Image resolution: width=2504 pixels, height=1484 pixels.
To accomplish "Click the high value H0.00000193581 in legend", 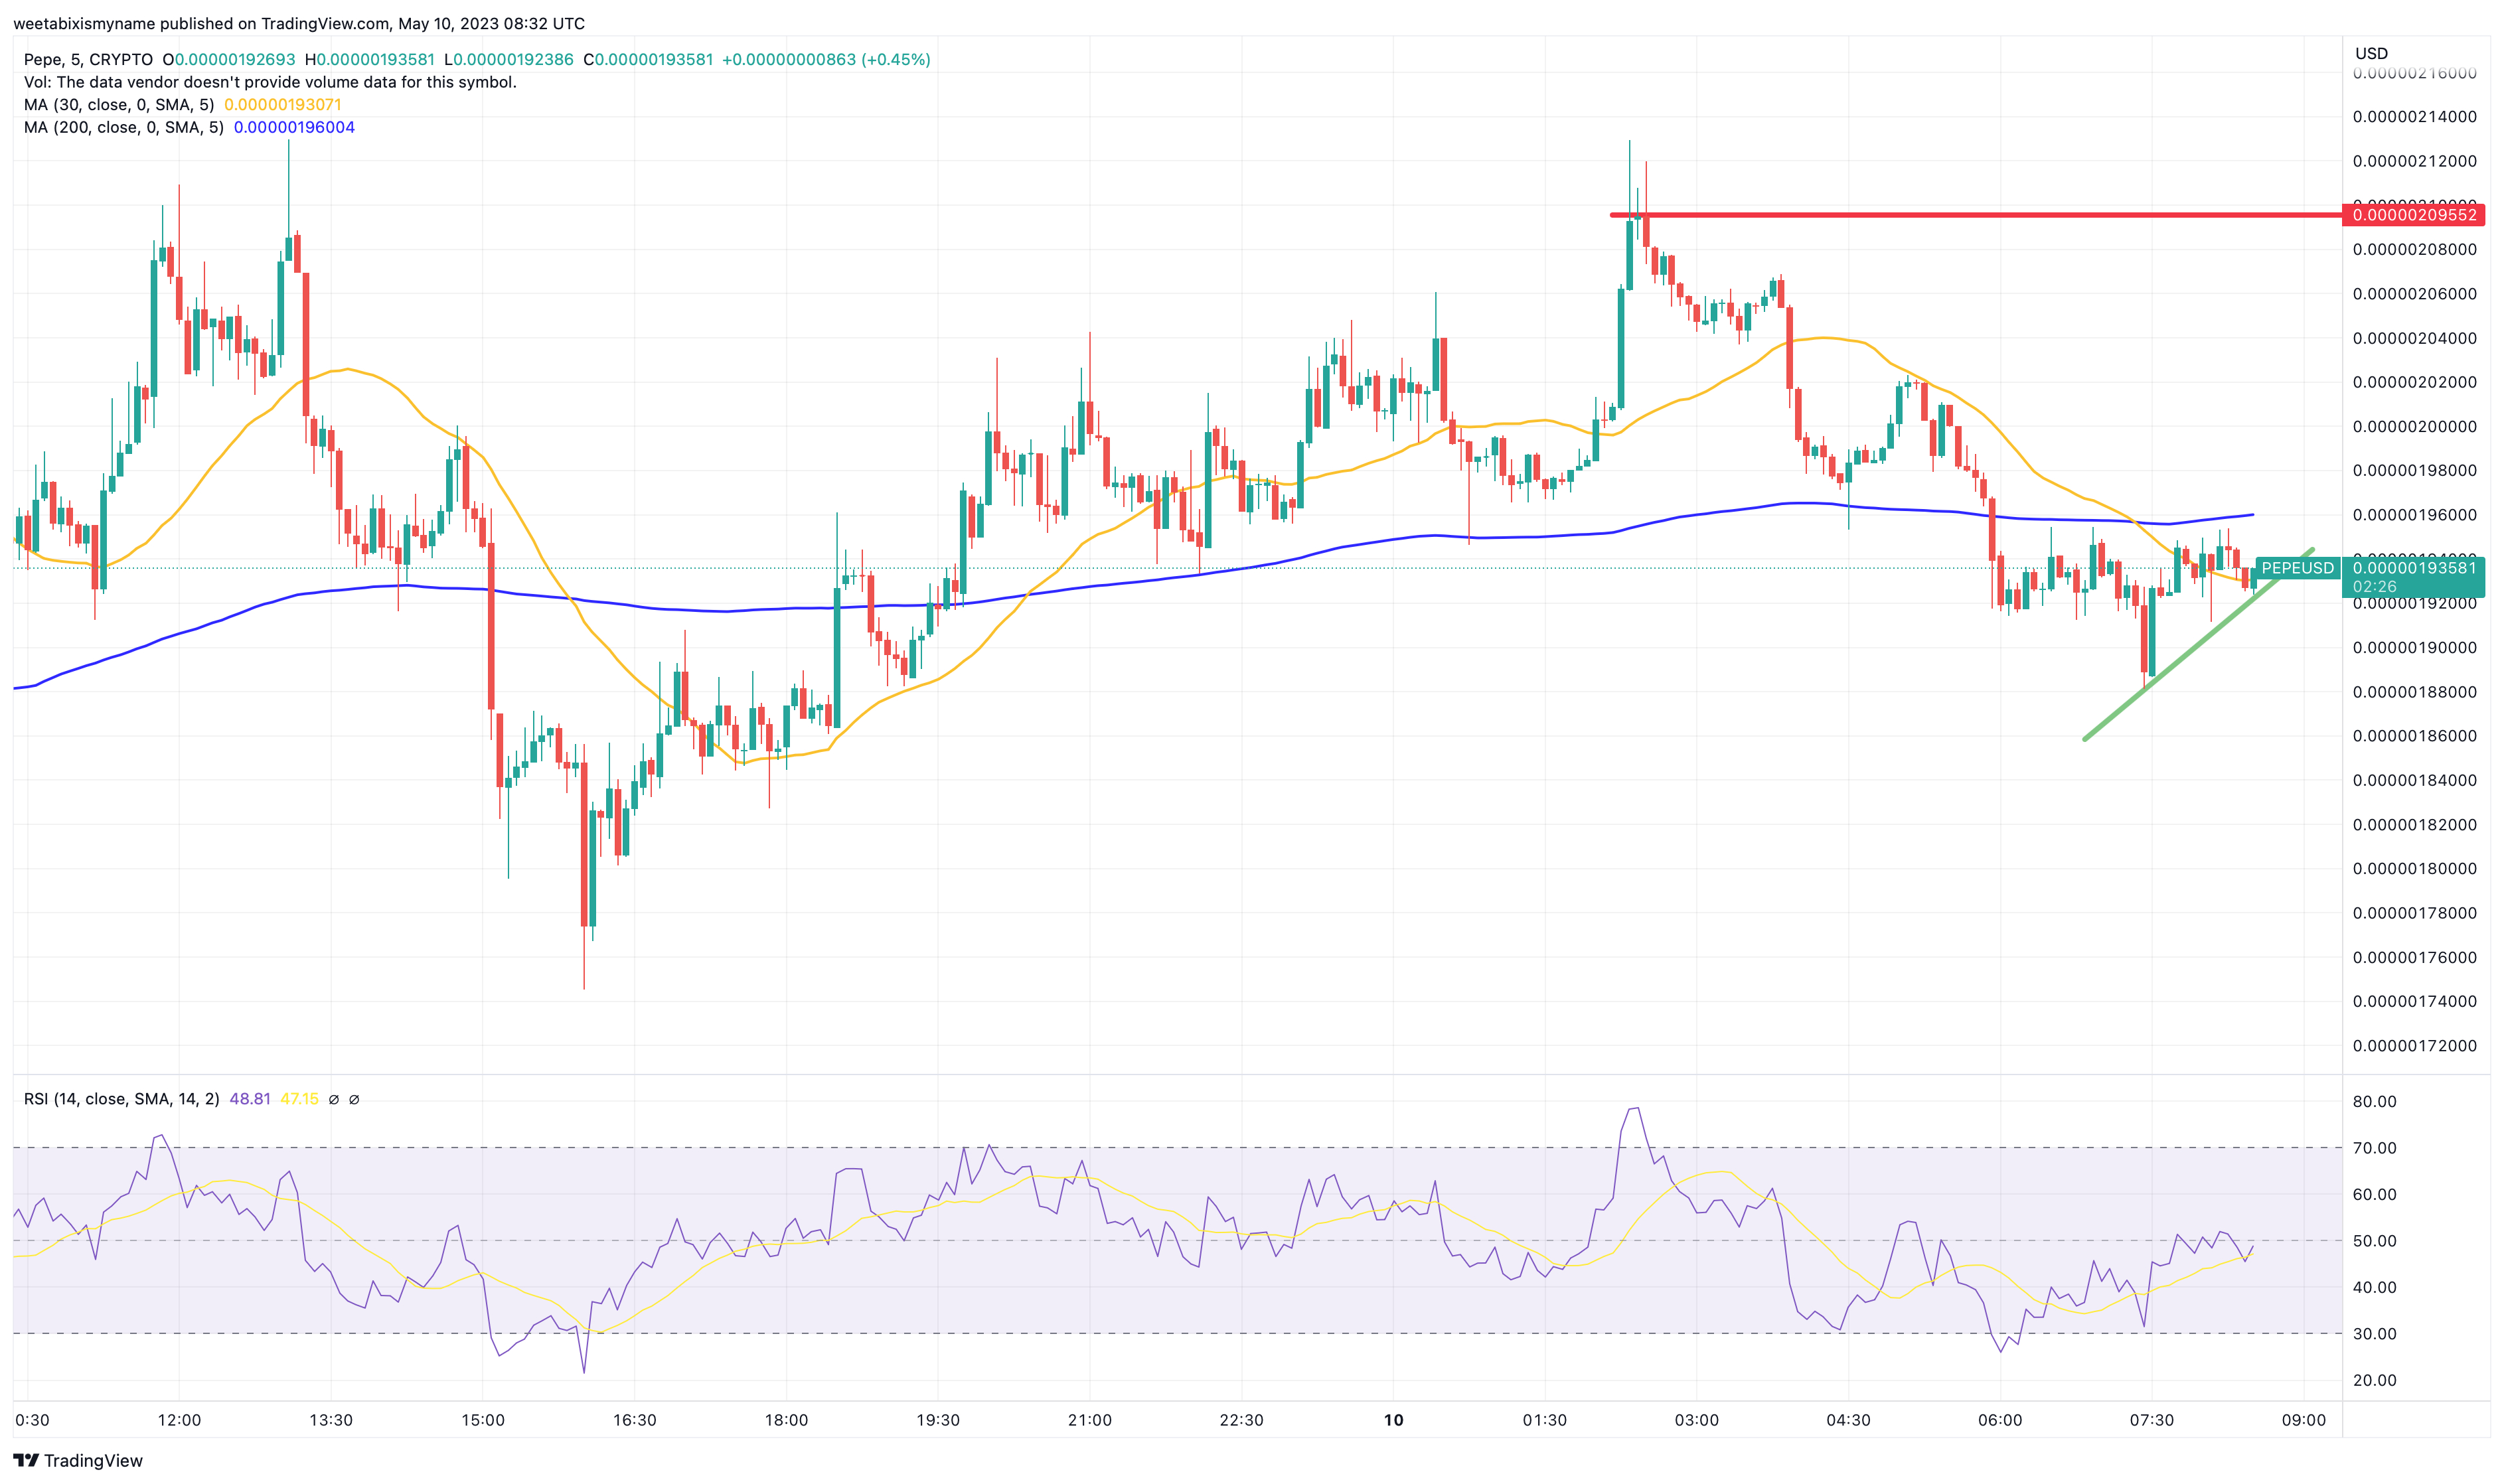I will point(370,59).
